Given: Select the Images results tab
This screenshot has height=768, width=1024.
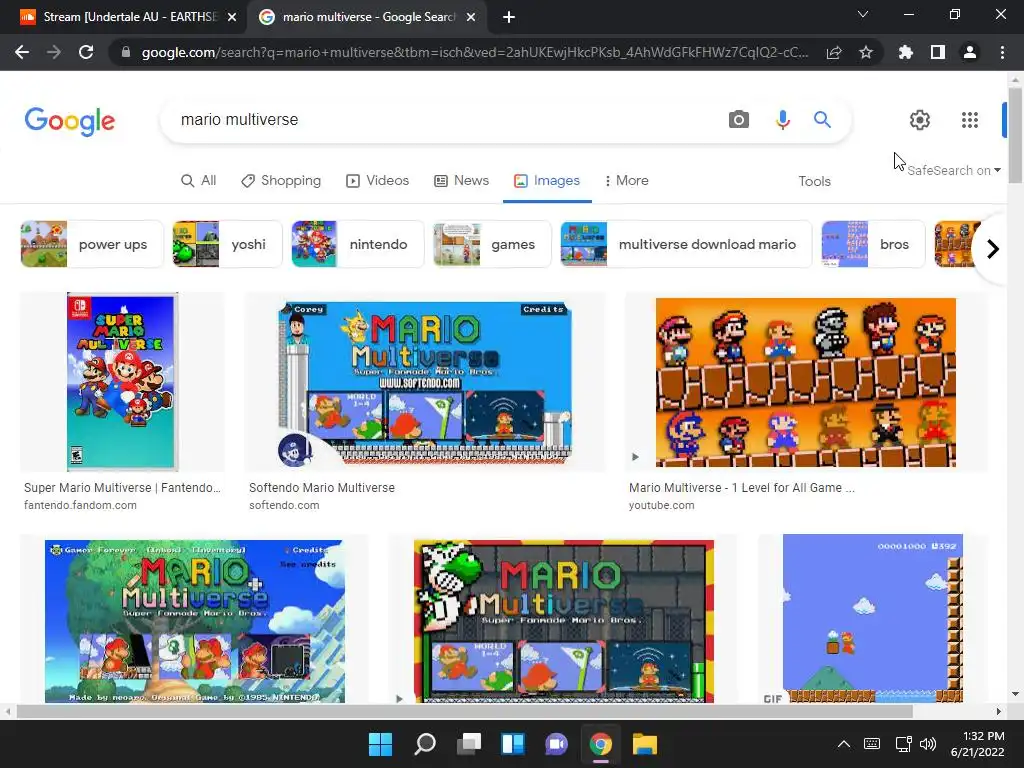Looking at the screenshot, I should [x=547, y=181].
